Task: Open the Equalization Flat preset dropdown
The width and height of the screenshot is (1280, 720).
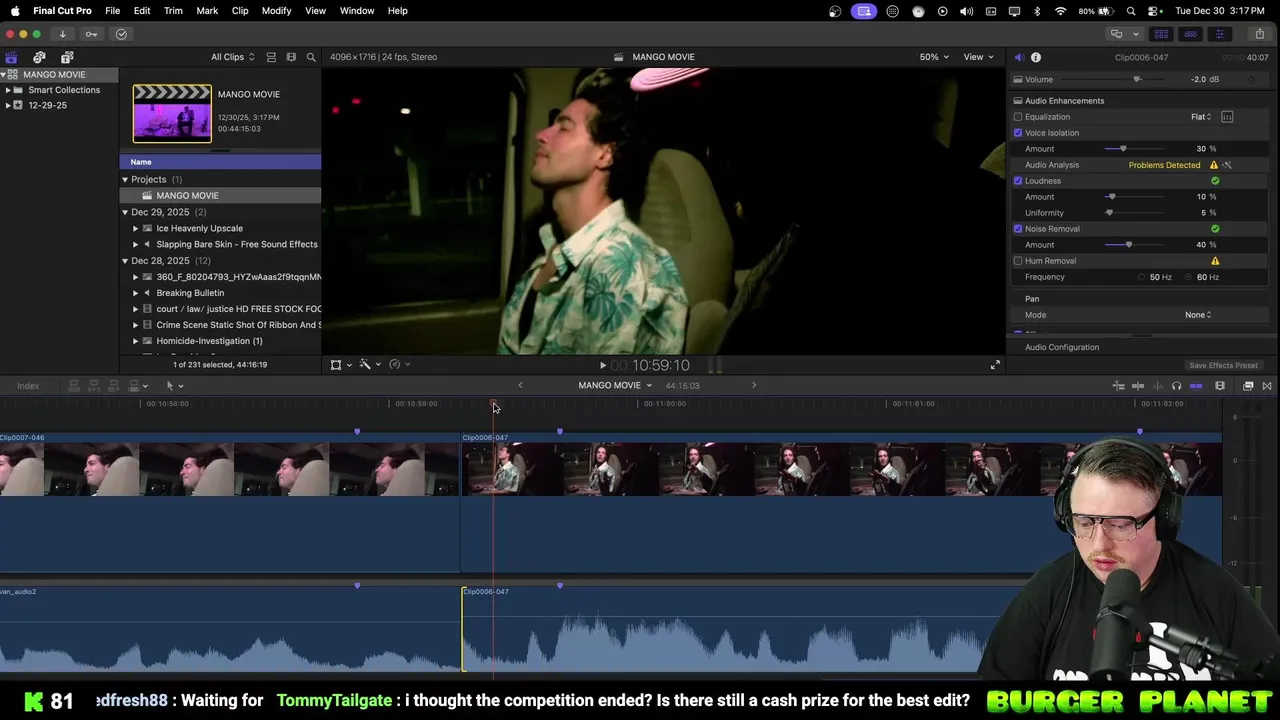Action: [1201, 117]
